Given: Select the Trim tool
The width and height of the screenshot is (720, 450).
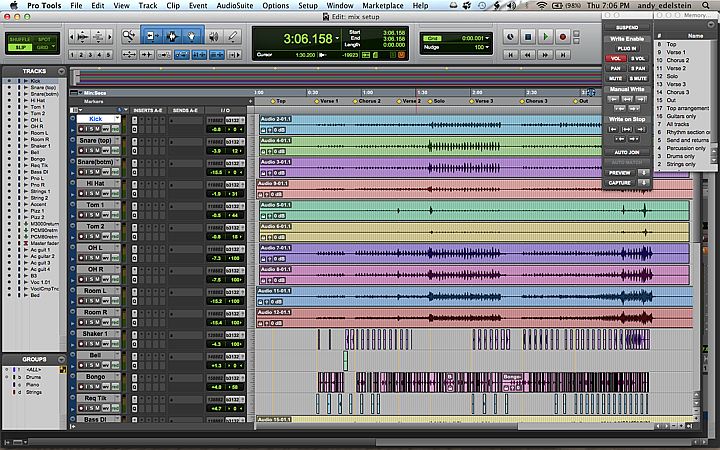Looking at the screenshot, I should pos(151,36).
